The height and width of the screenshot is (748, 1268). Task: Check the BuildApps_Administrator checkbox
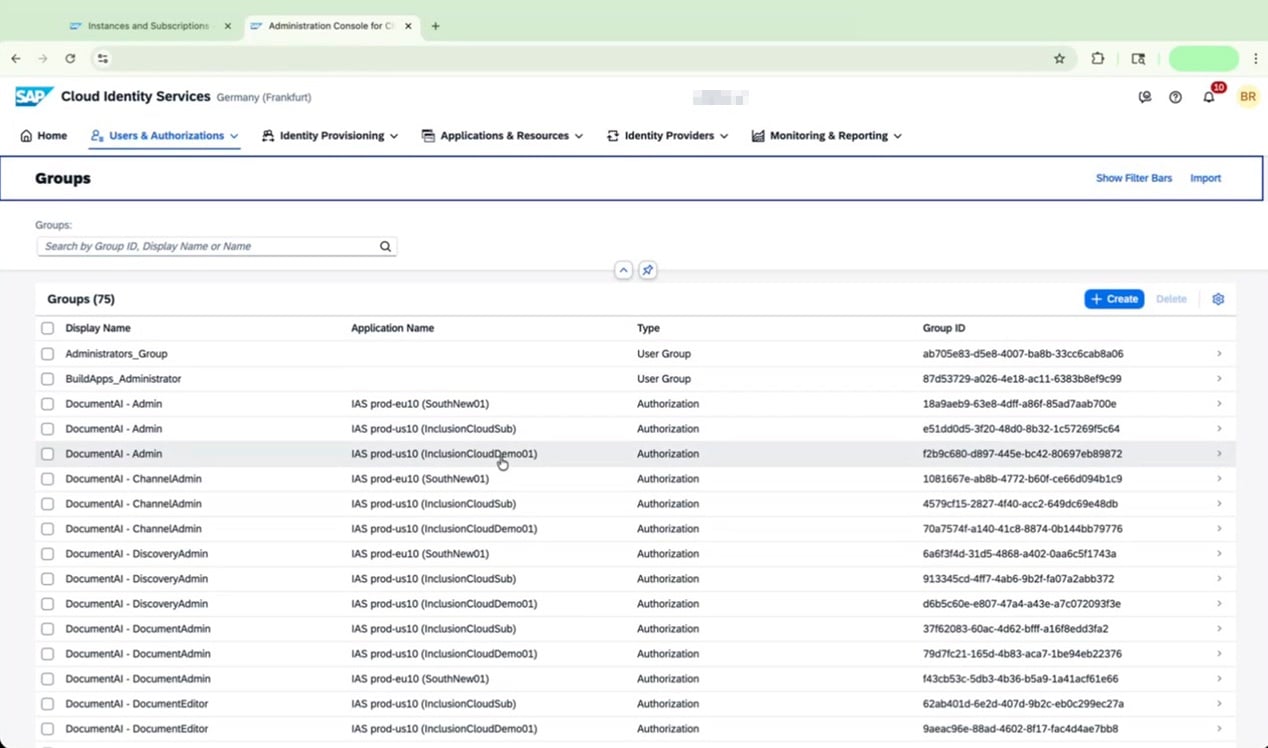(47, 379)
